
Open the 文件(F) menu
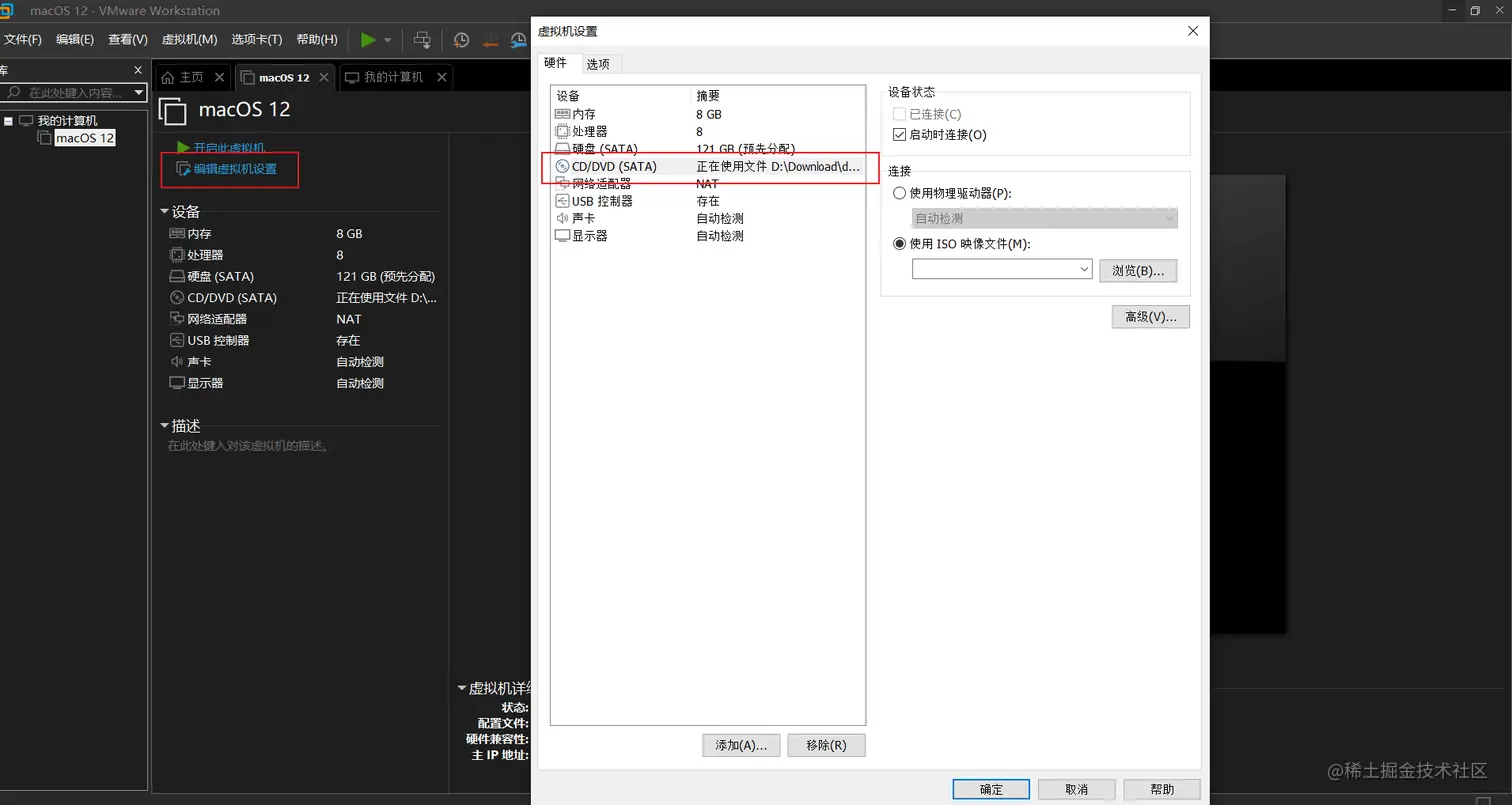(x=22, y=40)
